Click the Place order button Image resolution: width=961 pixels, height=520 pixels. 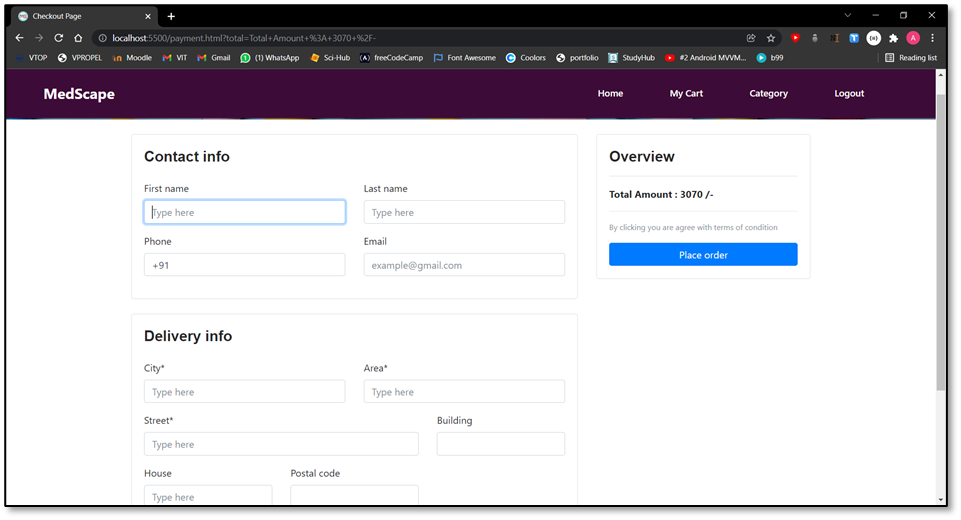coord(703,254)
